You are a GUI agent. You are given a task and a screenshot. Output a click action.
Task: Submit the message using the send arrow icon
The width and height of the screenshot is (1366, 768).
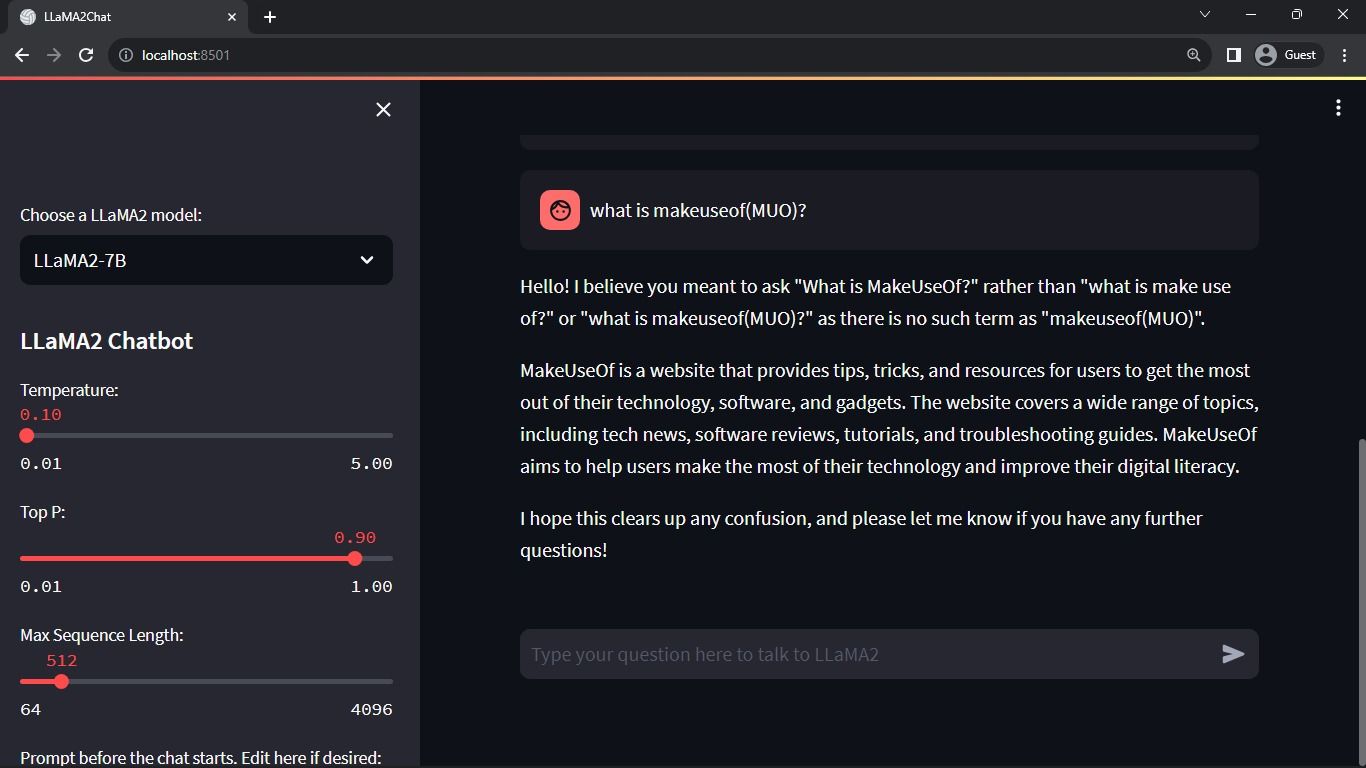pos(1234,654)
